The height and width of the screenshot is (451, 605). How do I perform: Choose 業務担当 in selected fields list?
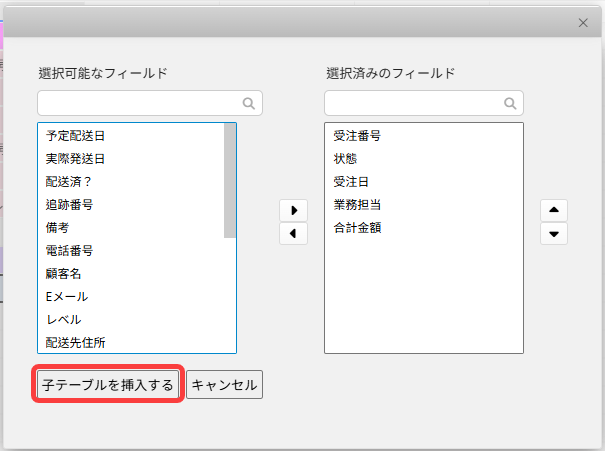[x=357, y=205]
